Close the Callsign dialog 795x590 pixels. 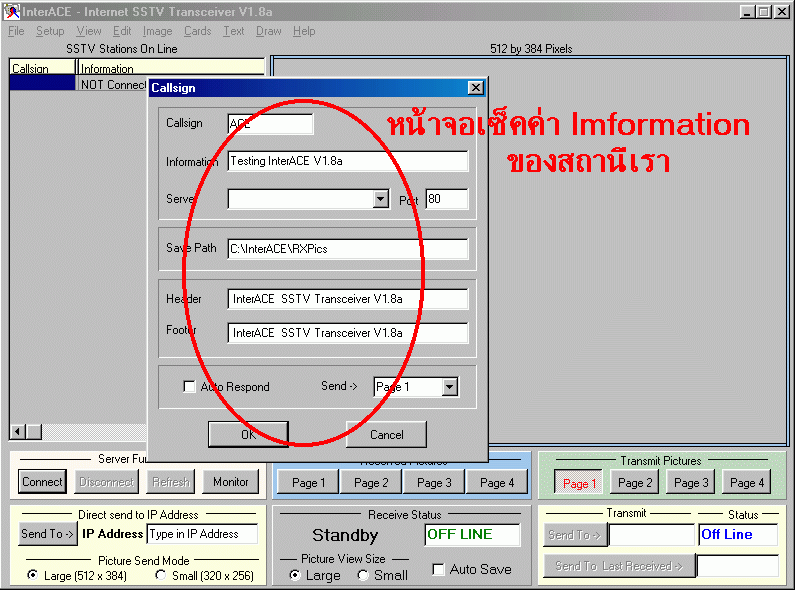[x=476, y=88]
